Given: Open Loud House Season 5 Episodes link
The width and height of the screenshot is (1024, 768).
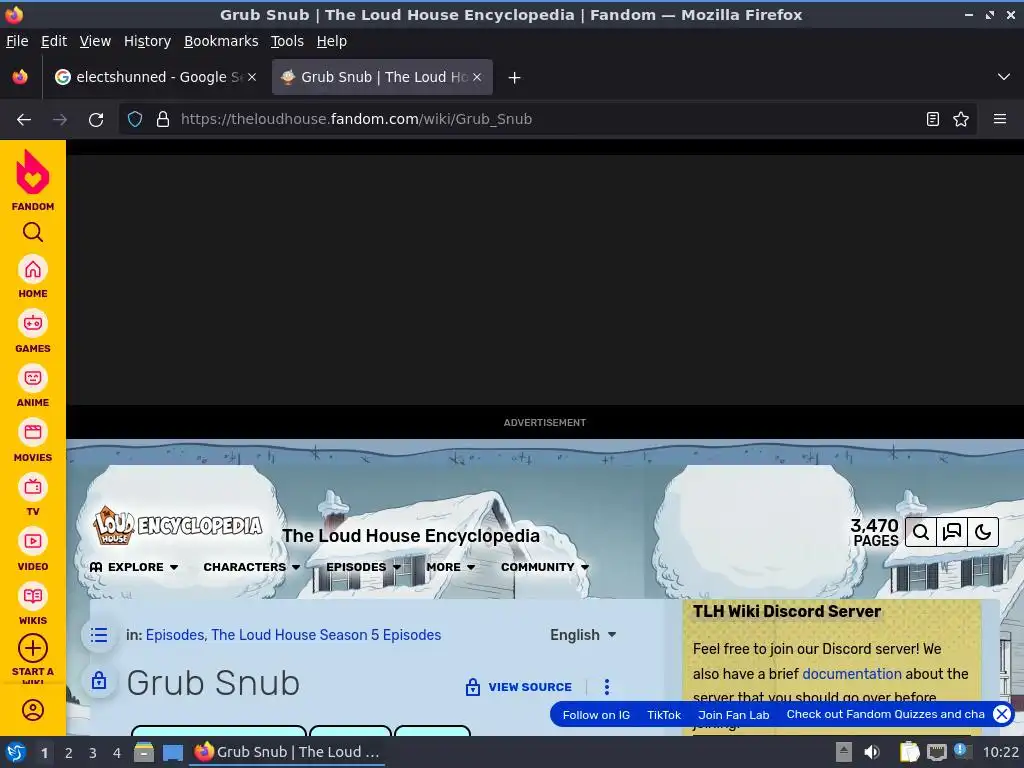Looking at the screenshot, I should tap(326, 635).
